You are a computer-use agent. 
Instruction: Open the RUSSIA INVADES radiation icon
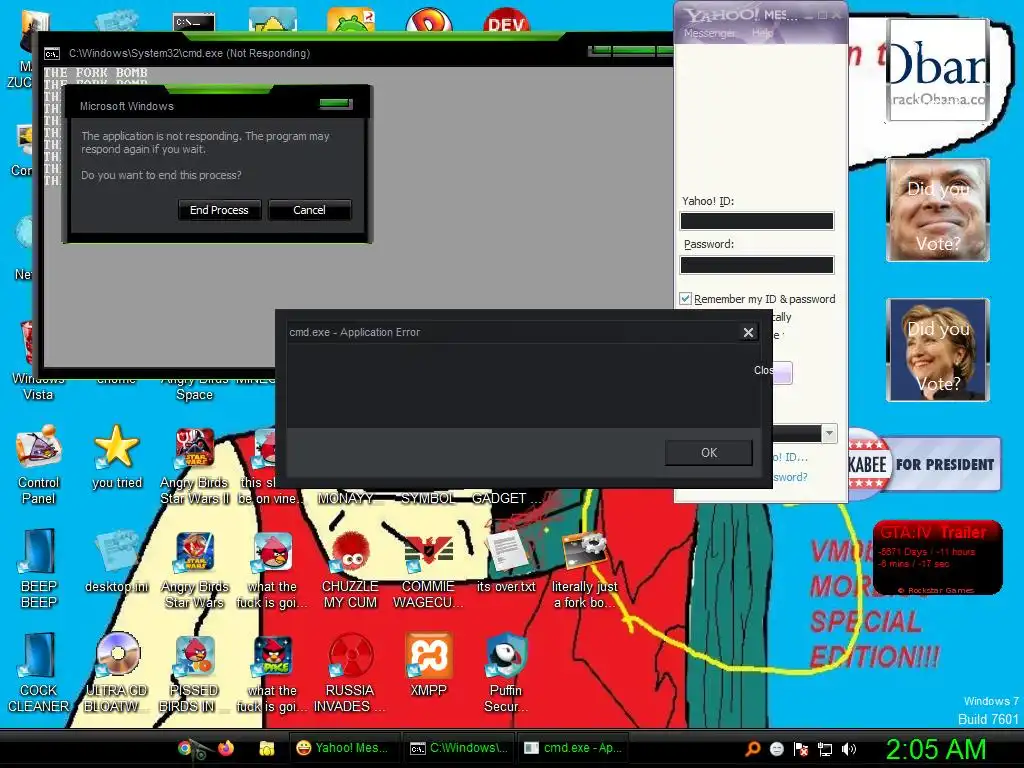pyautogui.click(x=350, y=673)
